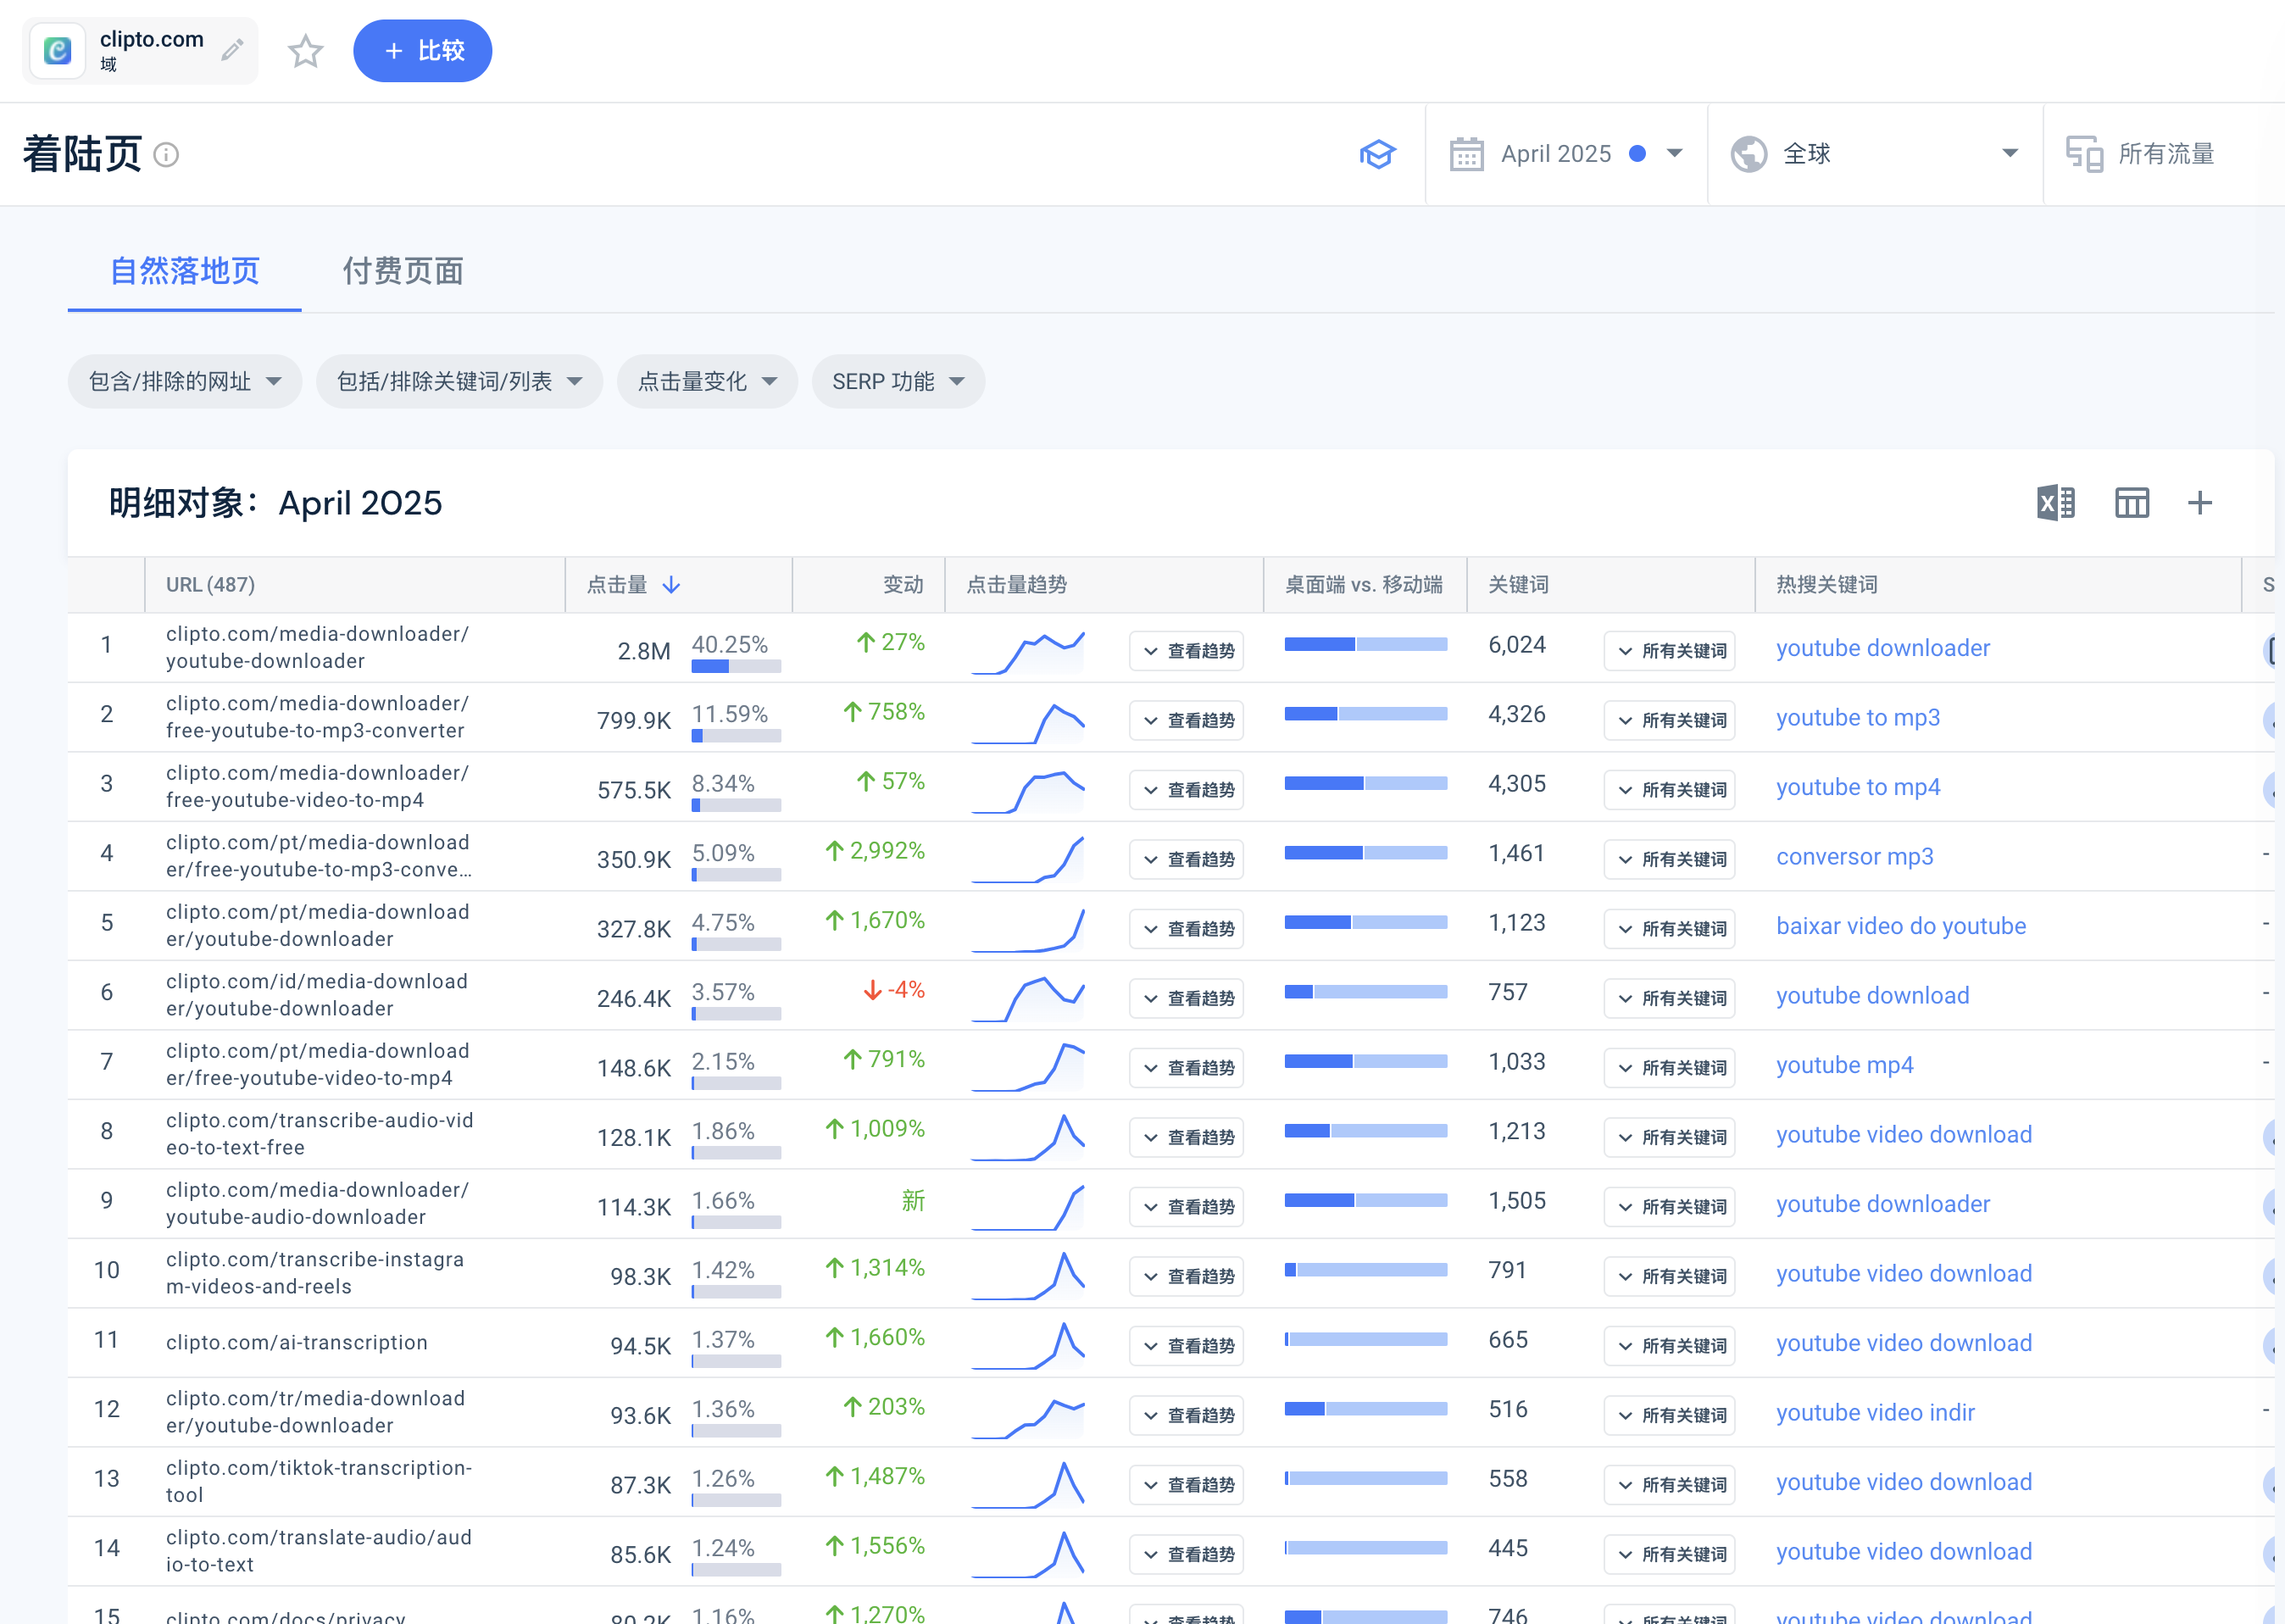Expand 所有关键词 for row 1 with 6,024 keywords

(1669, 651)
